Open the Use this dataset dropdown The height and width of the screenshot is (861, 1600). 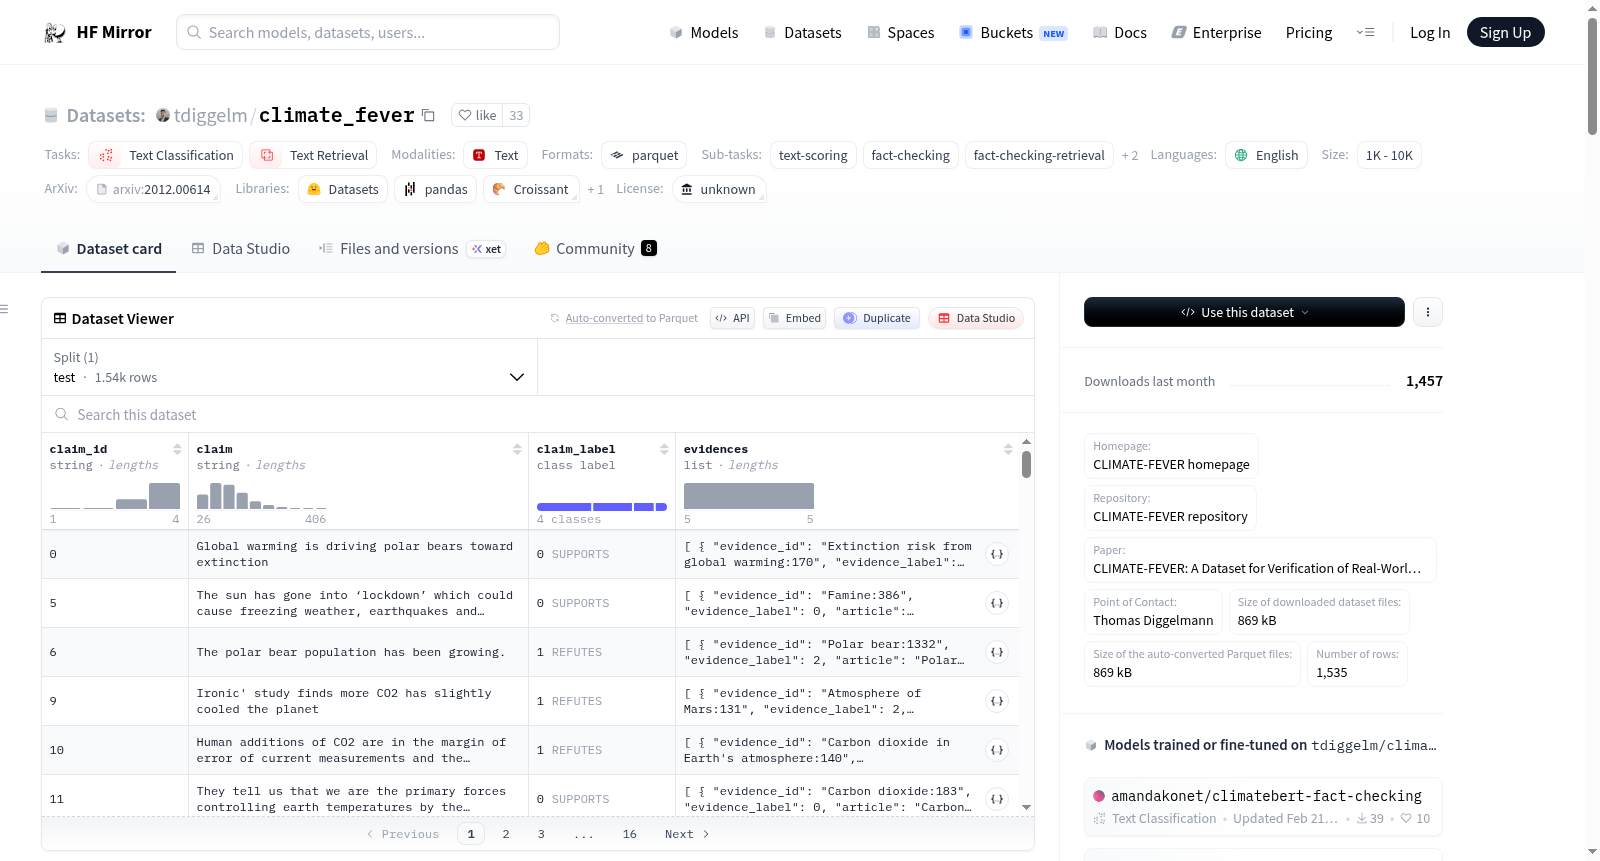point(1244,312)
